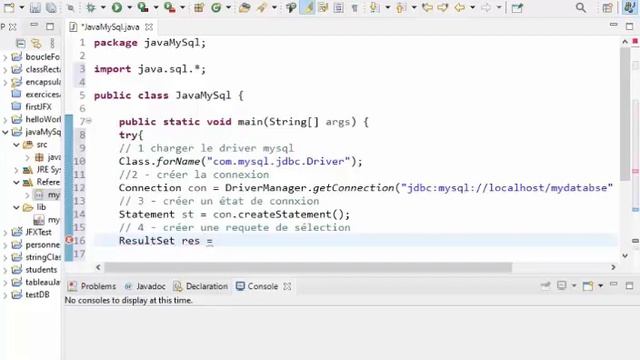640x360 pixels.
Task: Close the JavaMySql.java editor tab
Action: (x=149, y=27)
